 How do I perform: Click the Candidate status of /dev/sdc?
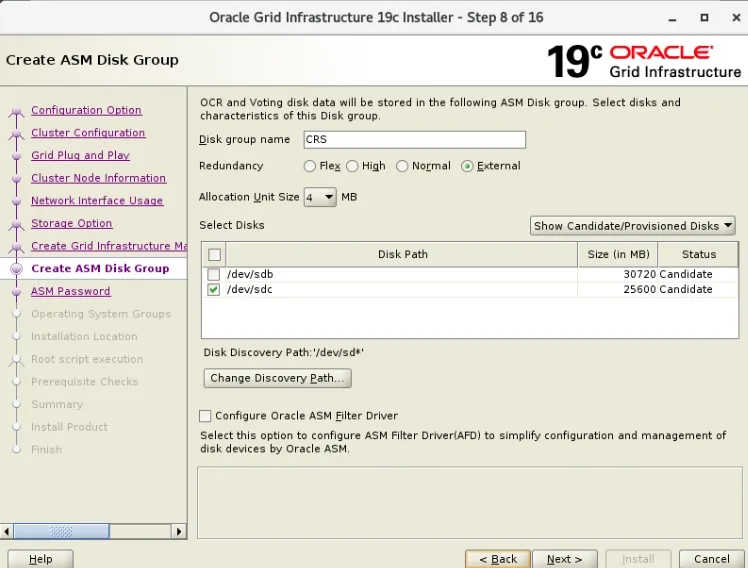686,289
